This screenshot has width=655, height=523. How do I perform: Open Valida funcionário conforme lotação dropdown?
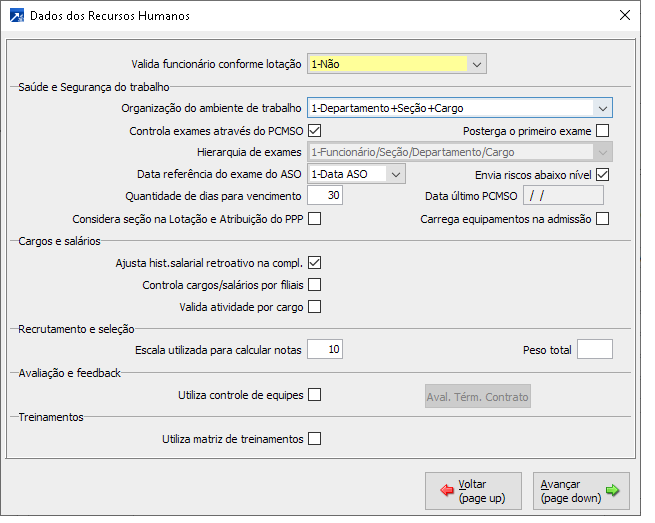click(477, 64)
